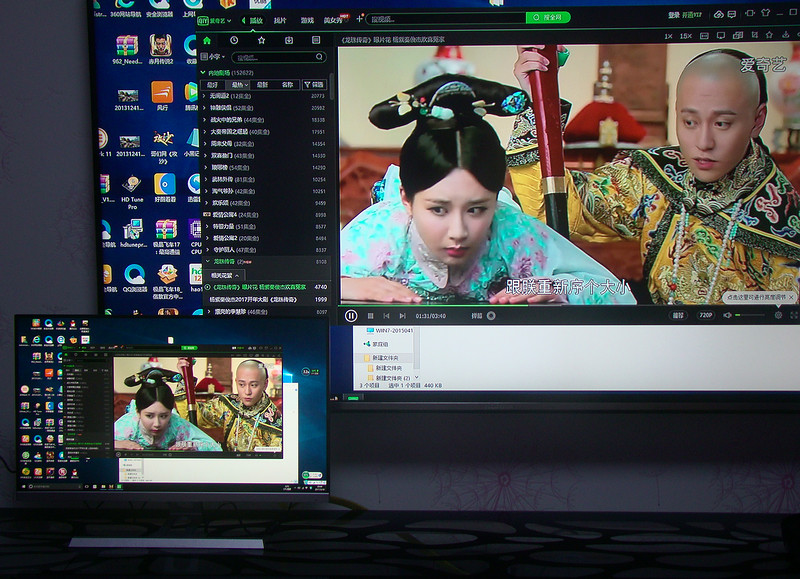The height and width of the screenshot is (579, 800).
Task: Open the 720P quality selector
Action: (x=705, y=315)
